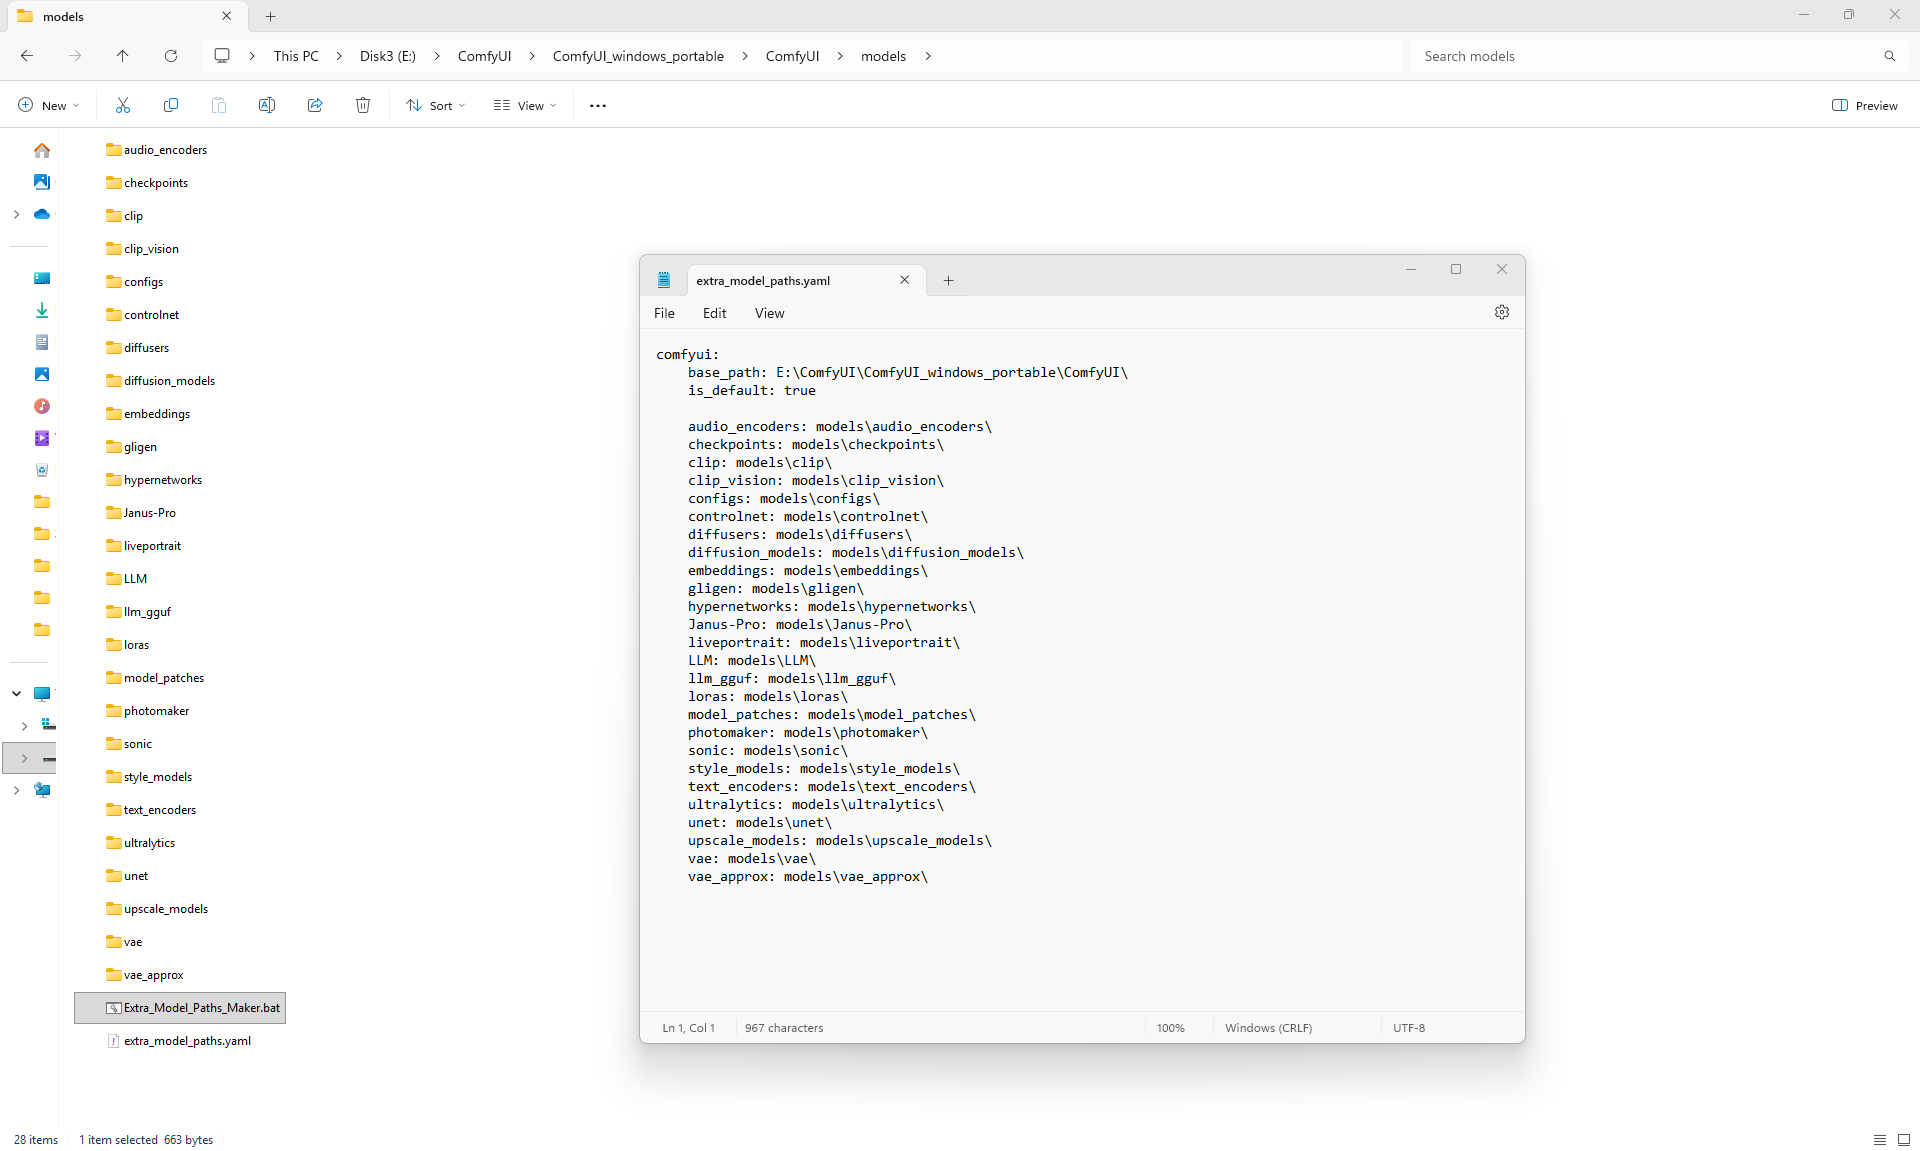Switch to large icons view in status bar
This screenshot has width=1920, height=1151.
pos(1903,1139)
